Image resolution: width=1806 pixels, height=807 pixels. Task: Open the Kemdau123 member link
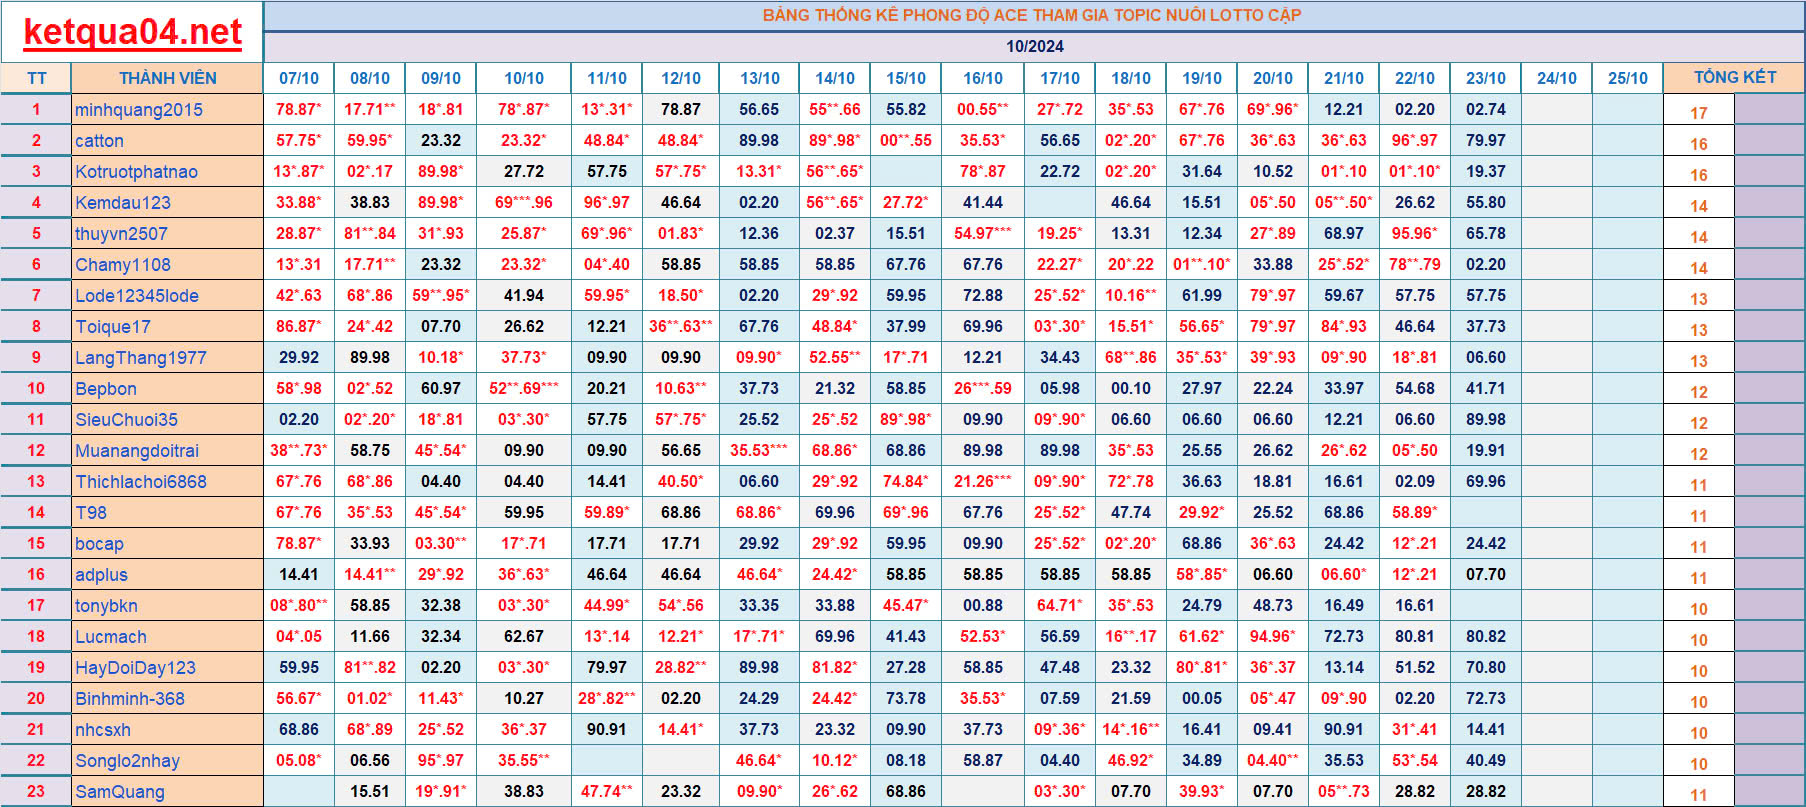123,203
